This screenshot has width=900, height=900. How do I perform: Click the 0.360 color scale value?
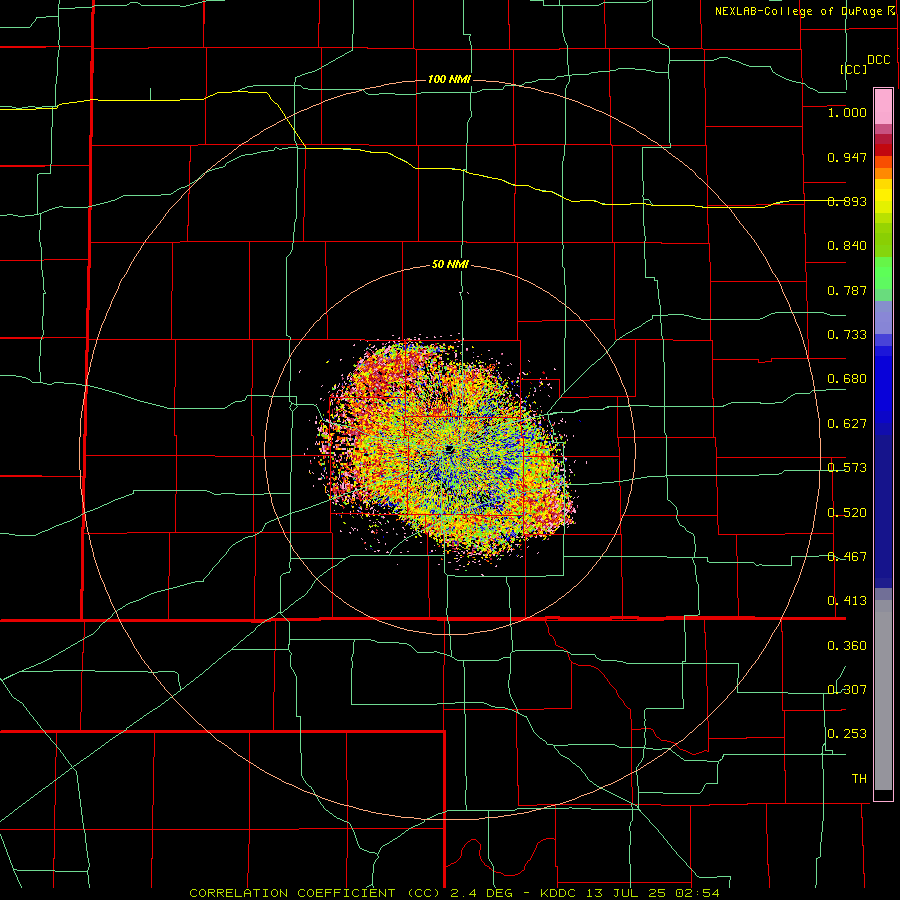847,646
